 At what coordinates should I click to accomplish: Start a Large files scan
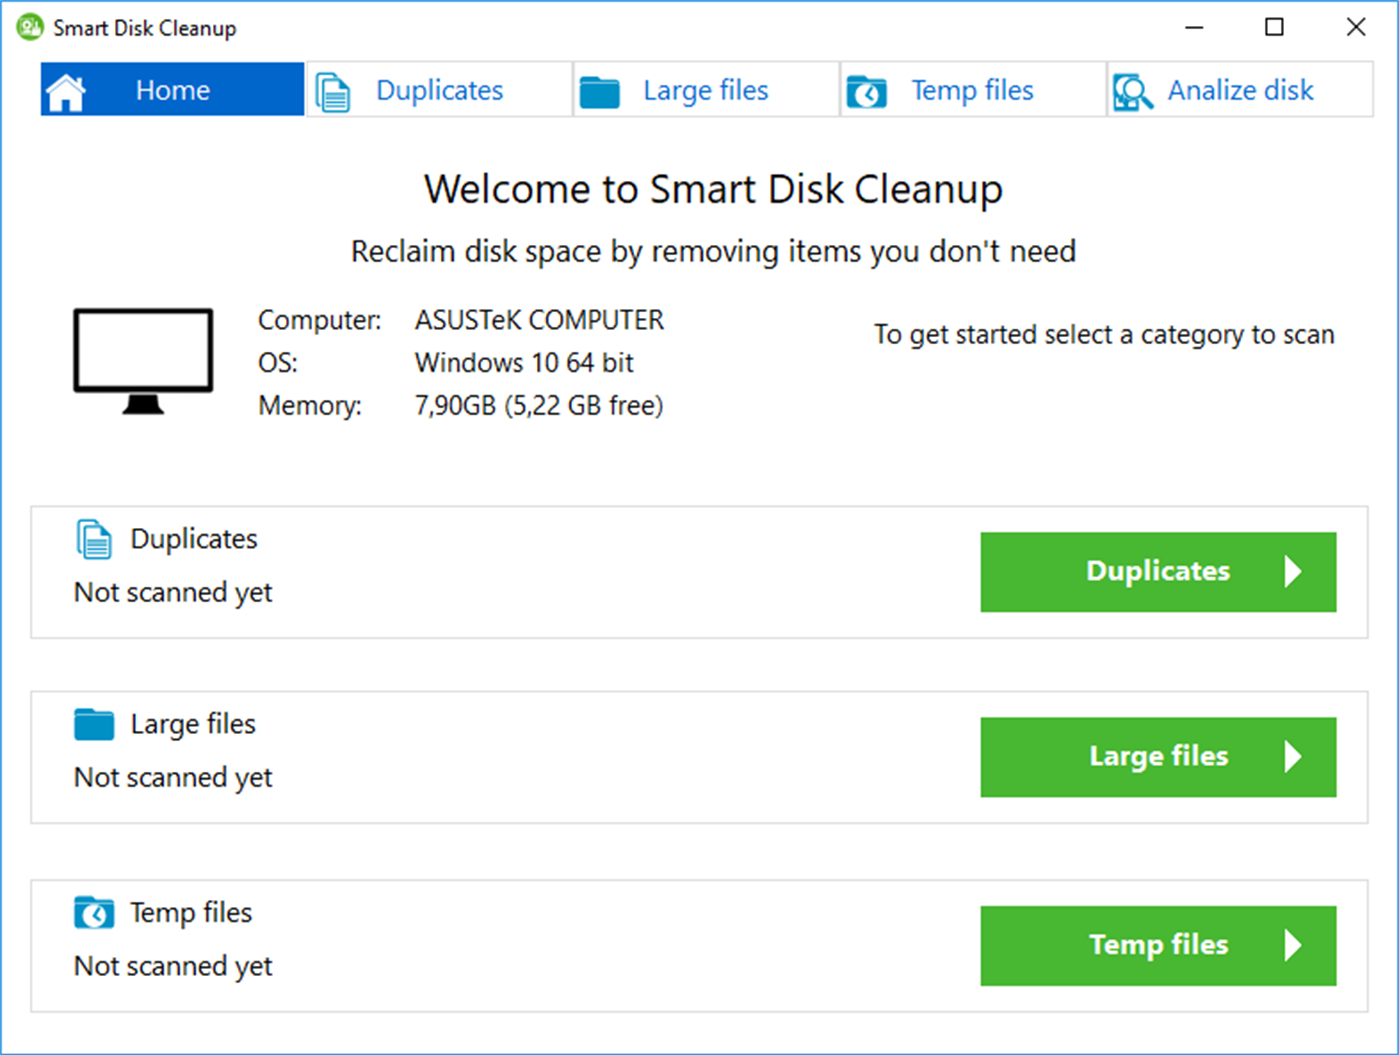[x=1157, y=756]
